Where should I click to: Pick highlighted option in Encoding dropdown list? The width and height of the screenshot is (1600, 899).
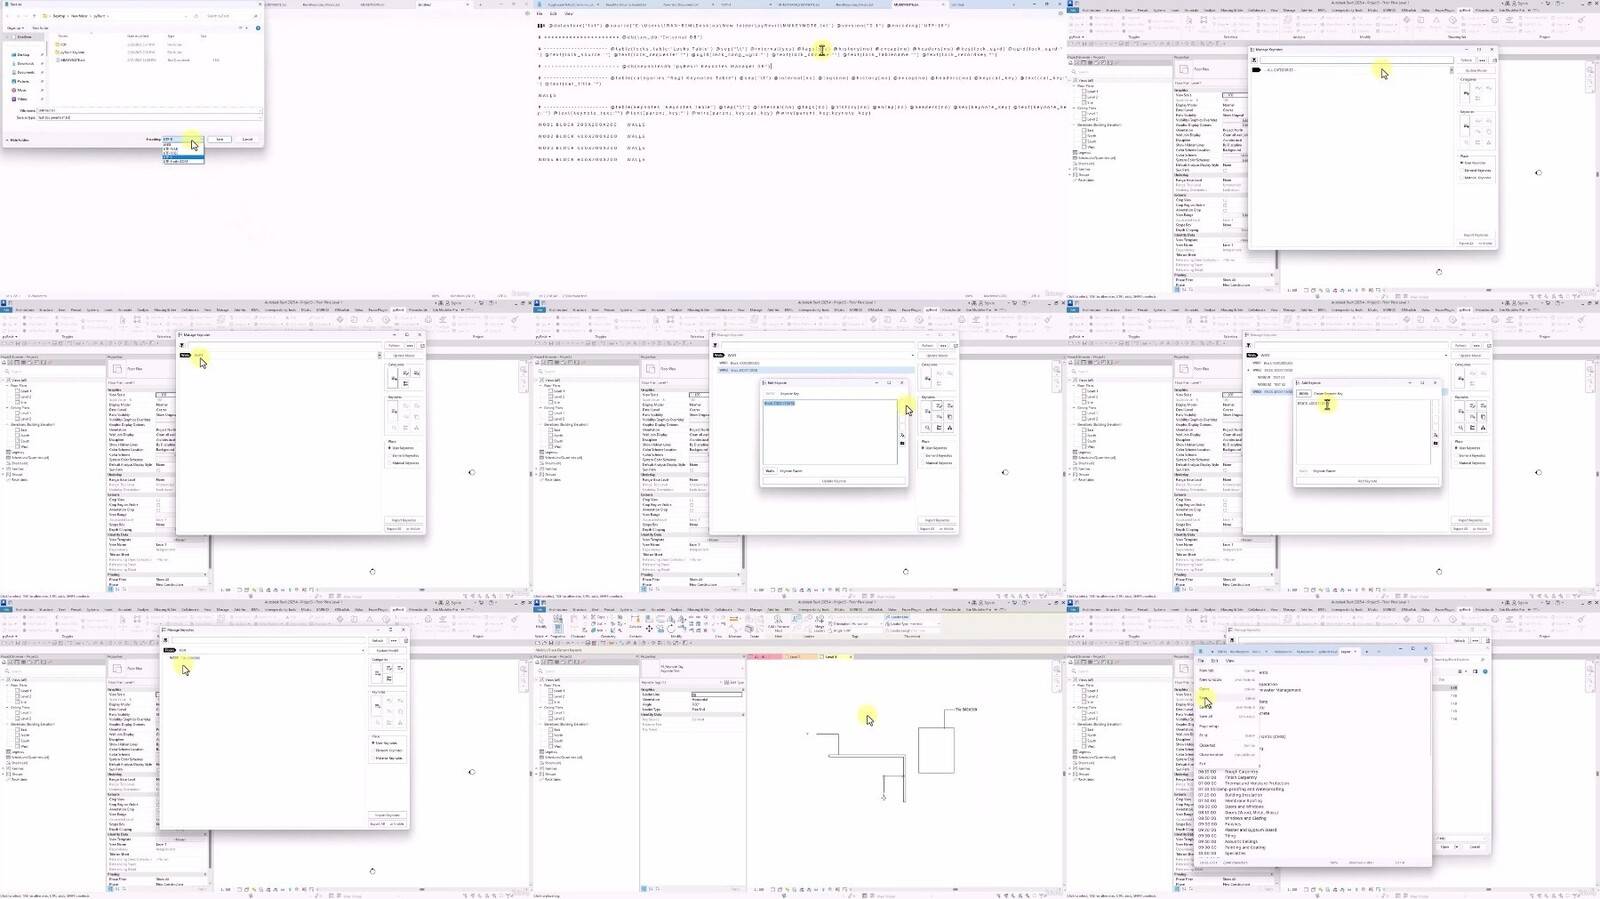click(183, 157)
